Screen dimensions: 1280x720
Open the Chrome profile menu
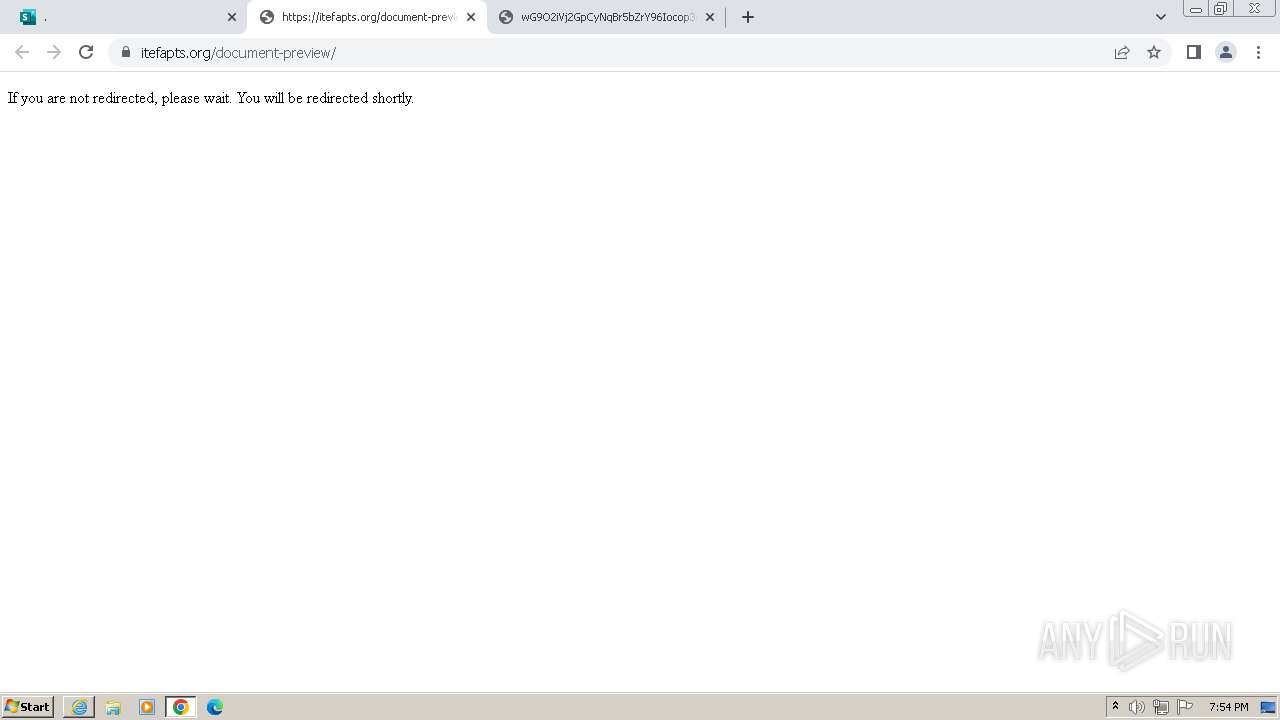tap(1226, 52)
